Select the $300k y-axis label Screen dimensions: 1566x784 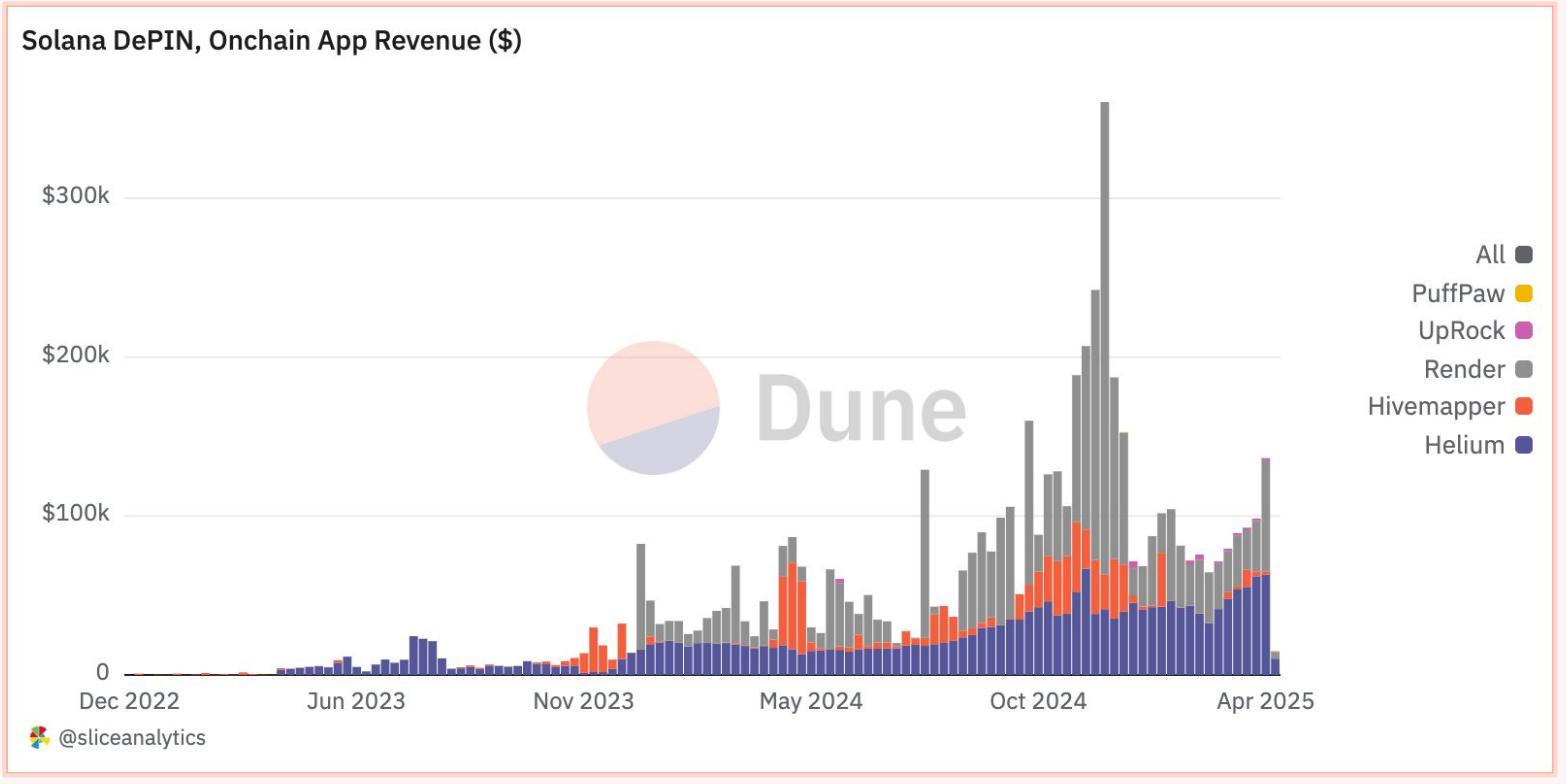point(75,196)
